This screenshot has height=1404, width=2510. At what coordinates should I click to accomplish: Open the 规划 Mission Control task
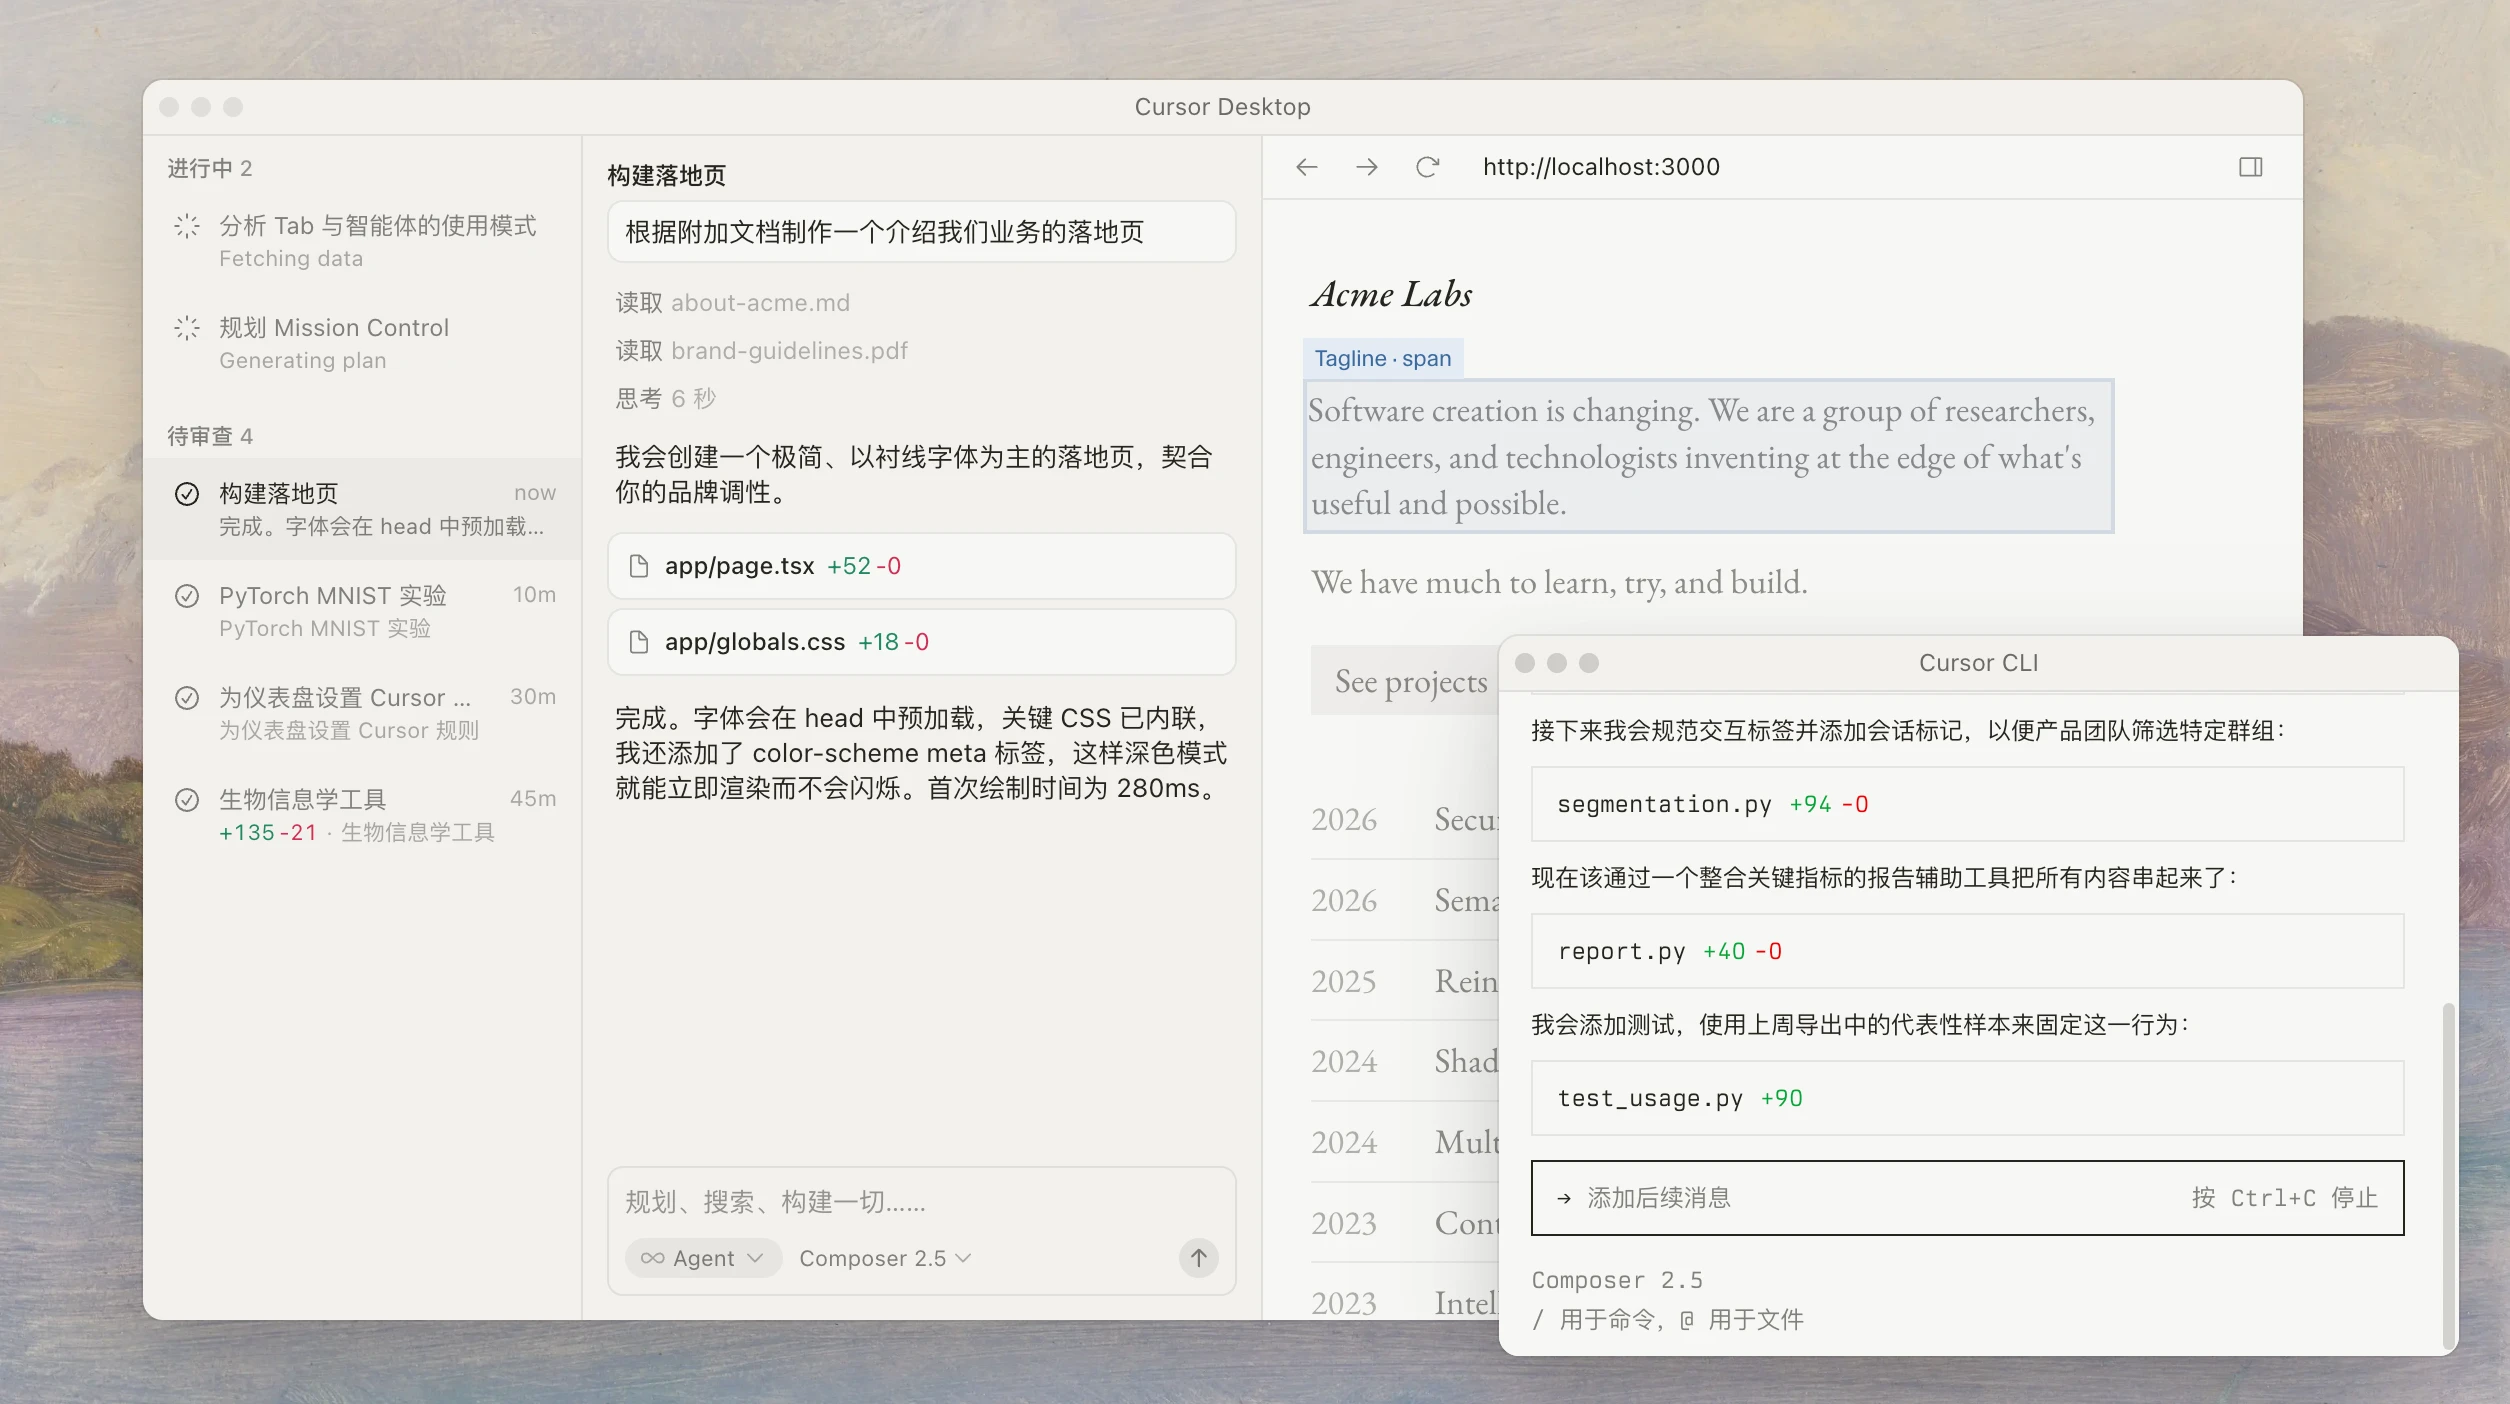pos(362,343)
